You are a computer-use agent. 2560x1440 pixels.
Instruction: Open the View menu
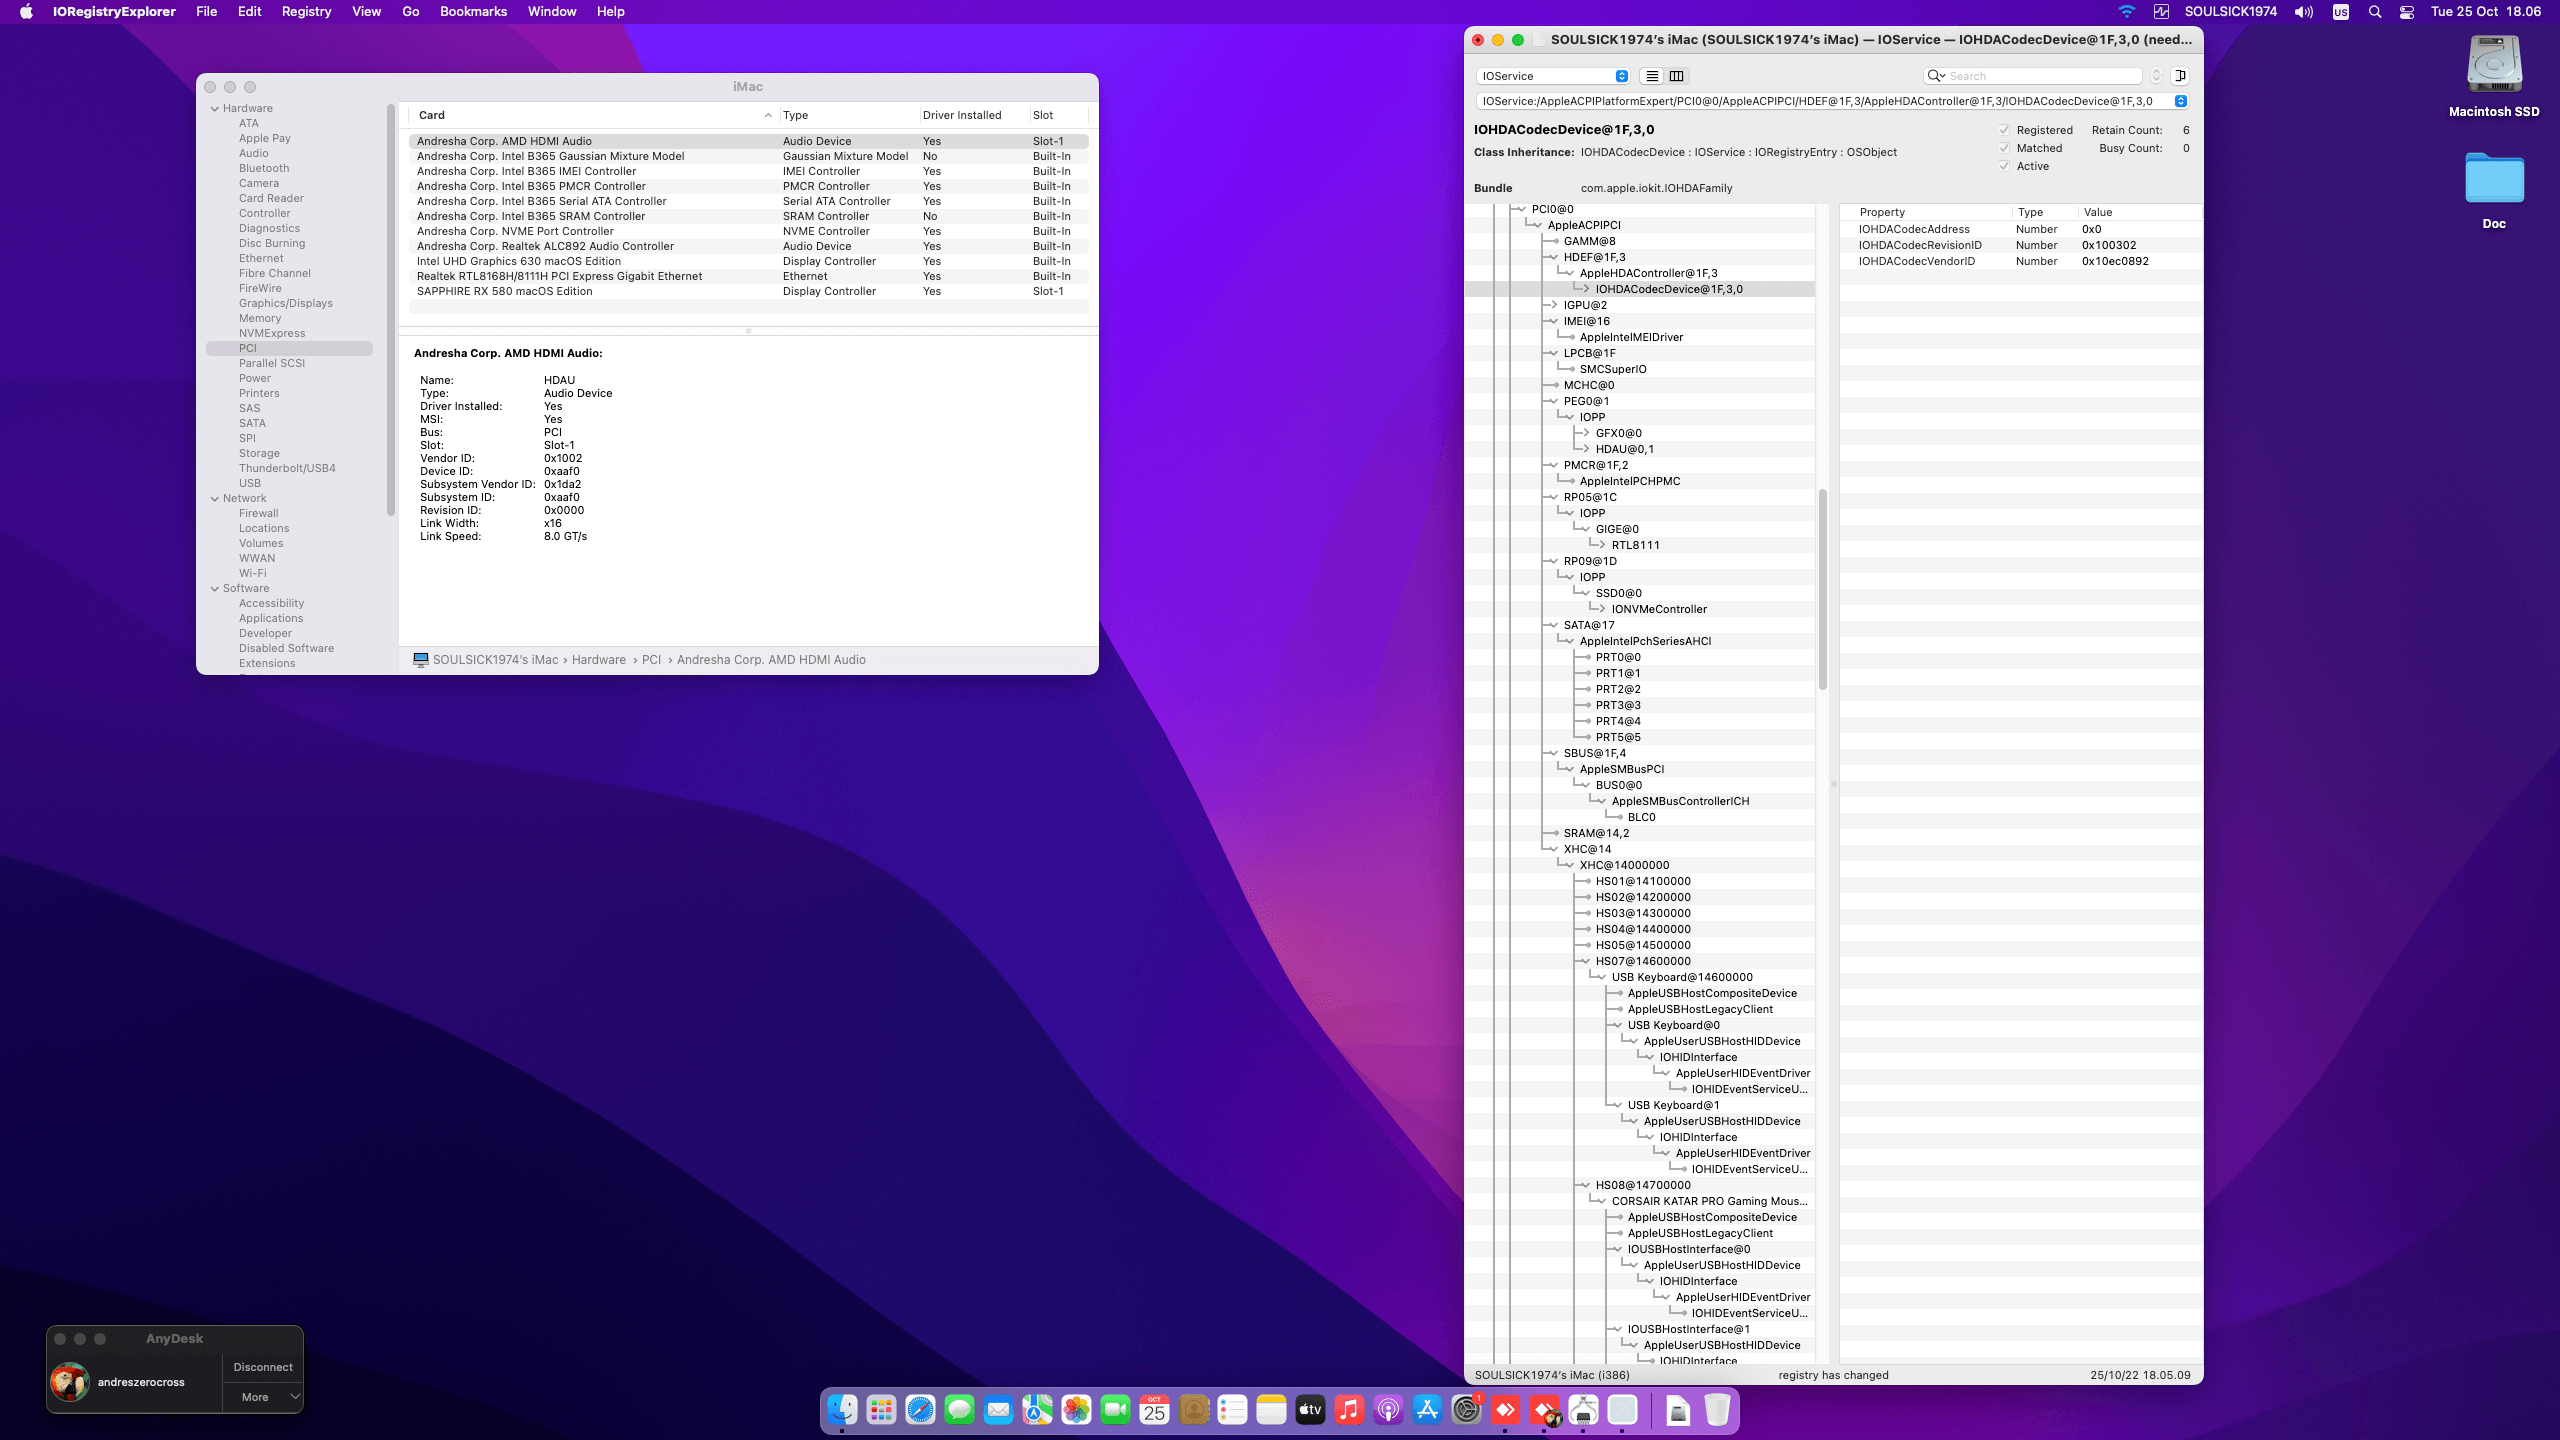coord(366,12)
